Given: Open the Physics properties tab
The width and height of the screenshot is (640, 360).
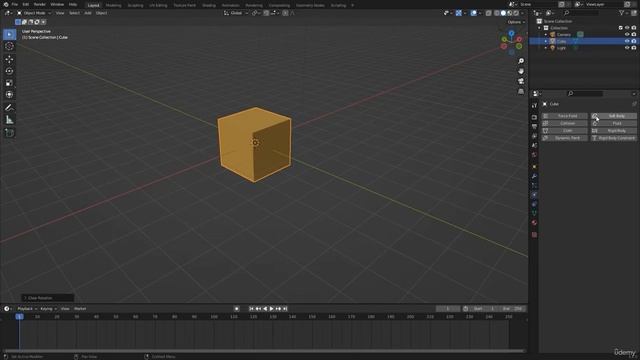Looking at the screenshot, I should tap(534, 195).
